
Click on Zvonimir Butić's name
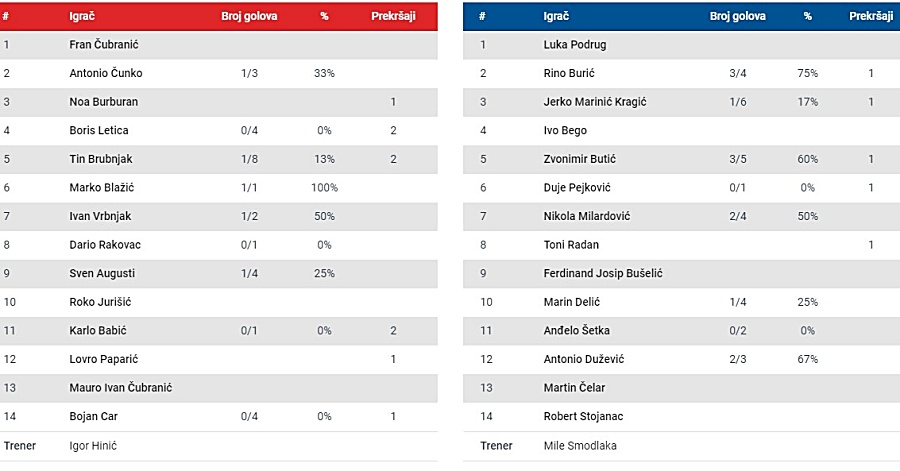[x=580, y=159]
